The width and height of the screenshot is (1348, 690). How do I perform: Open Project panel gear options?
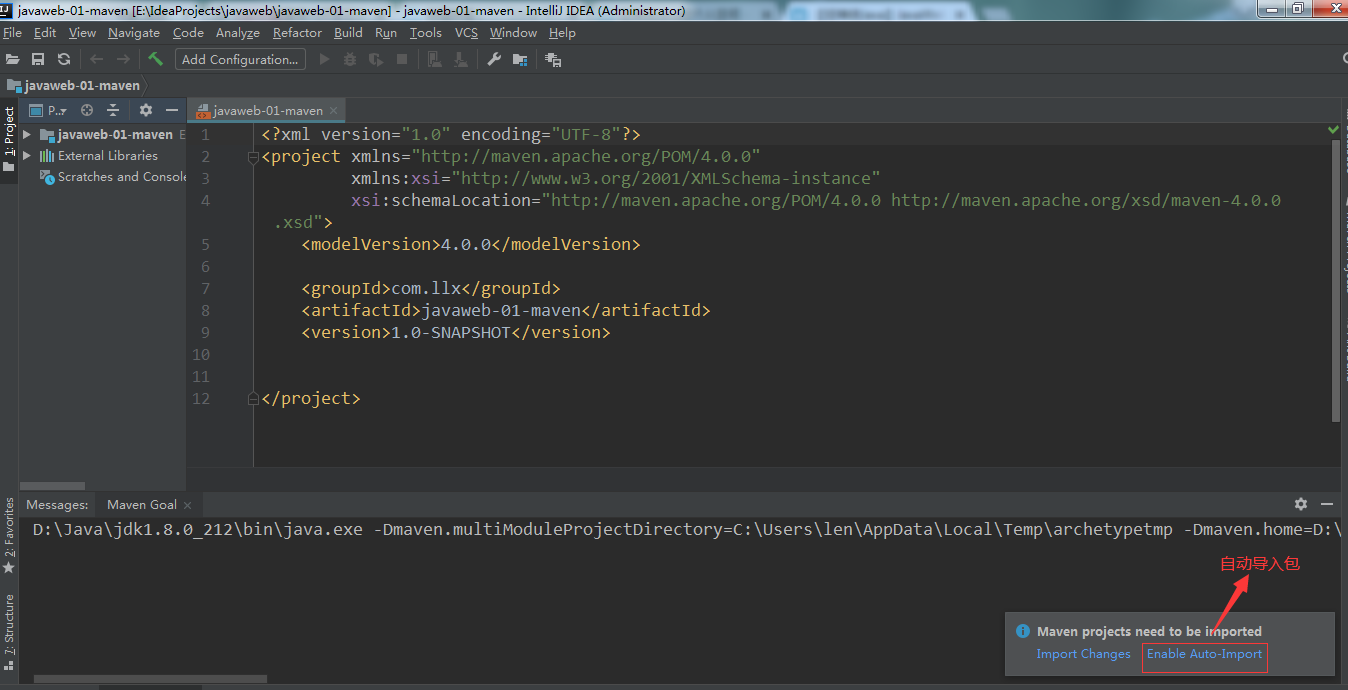146,110
